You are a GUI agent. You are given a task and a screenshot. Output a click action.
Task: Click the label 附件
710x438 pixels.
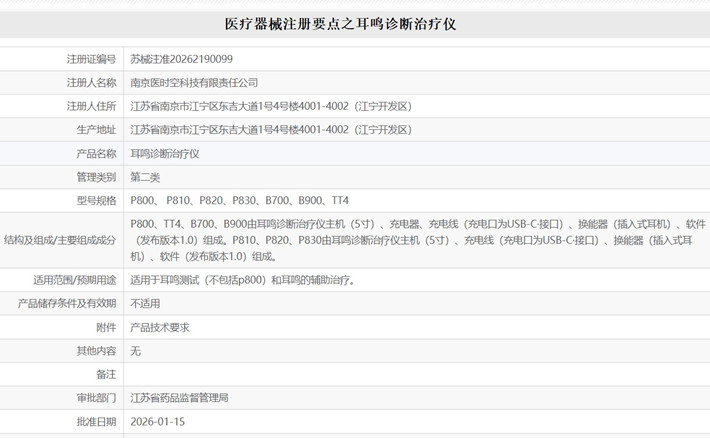[106, 327]
